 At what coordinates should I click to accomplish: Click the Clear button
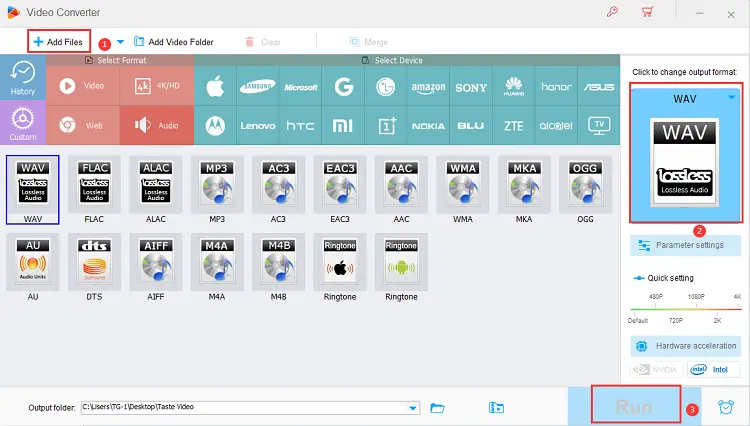tap(263, 42)
